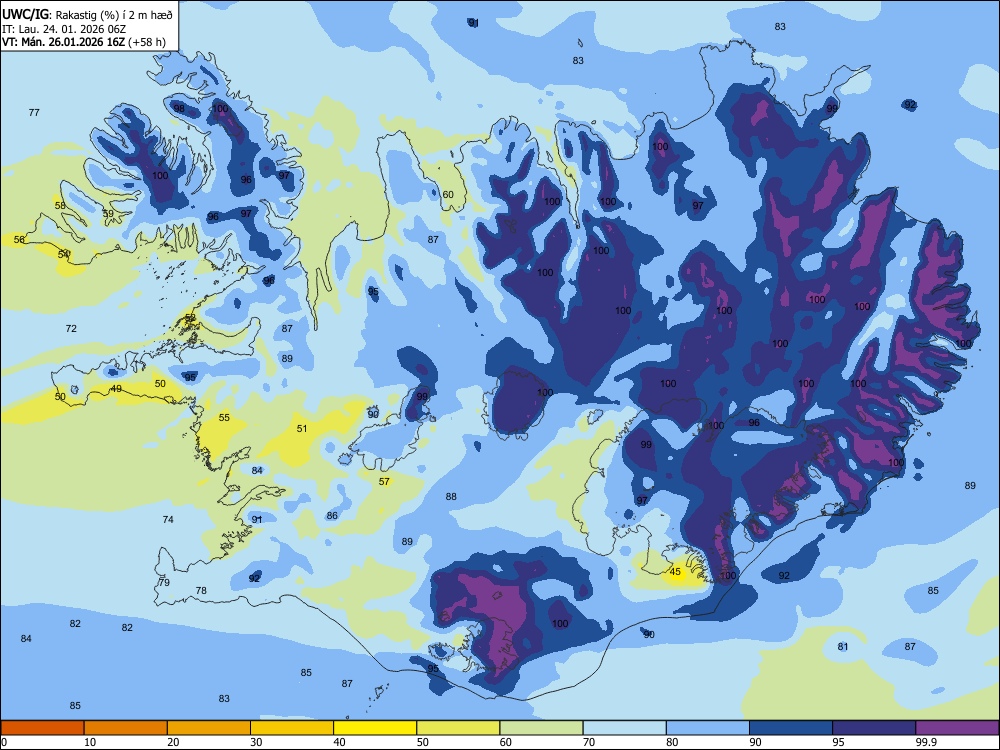This screenshot has height=750, width=1000.
Task: Click the 'Rakastig (%) í 2 m hæð' label
Action: tap(114, 14)
